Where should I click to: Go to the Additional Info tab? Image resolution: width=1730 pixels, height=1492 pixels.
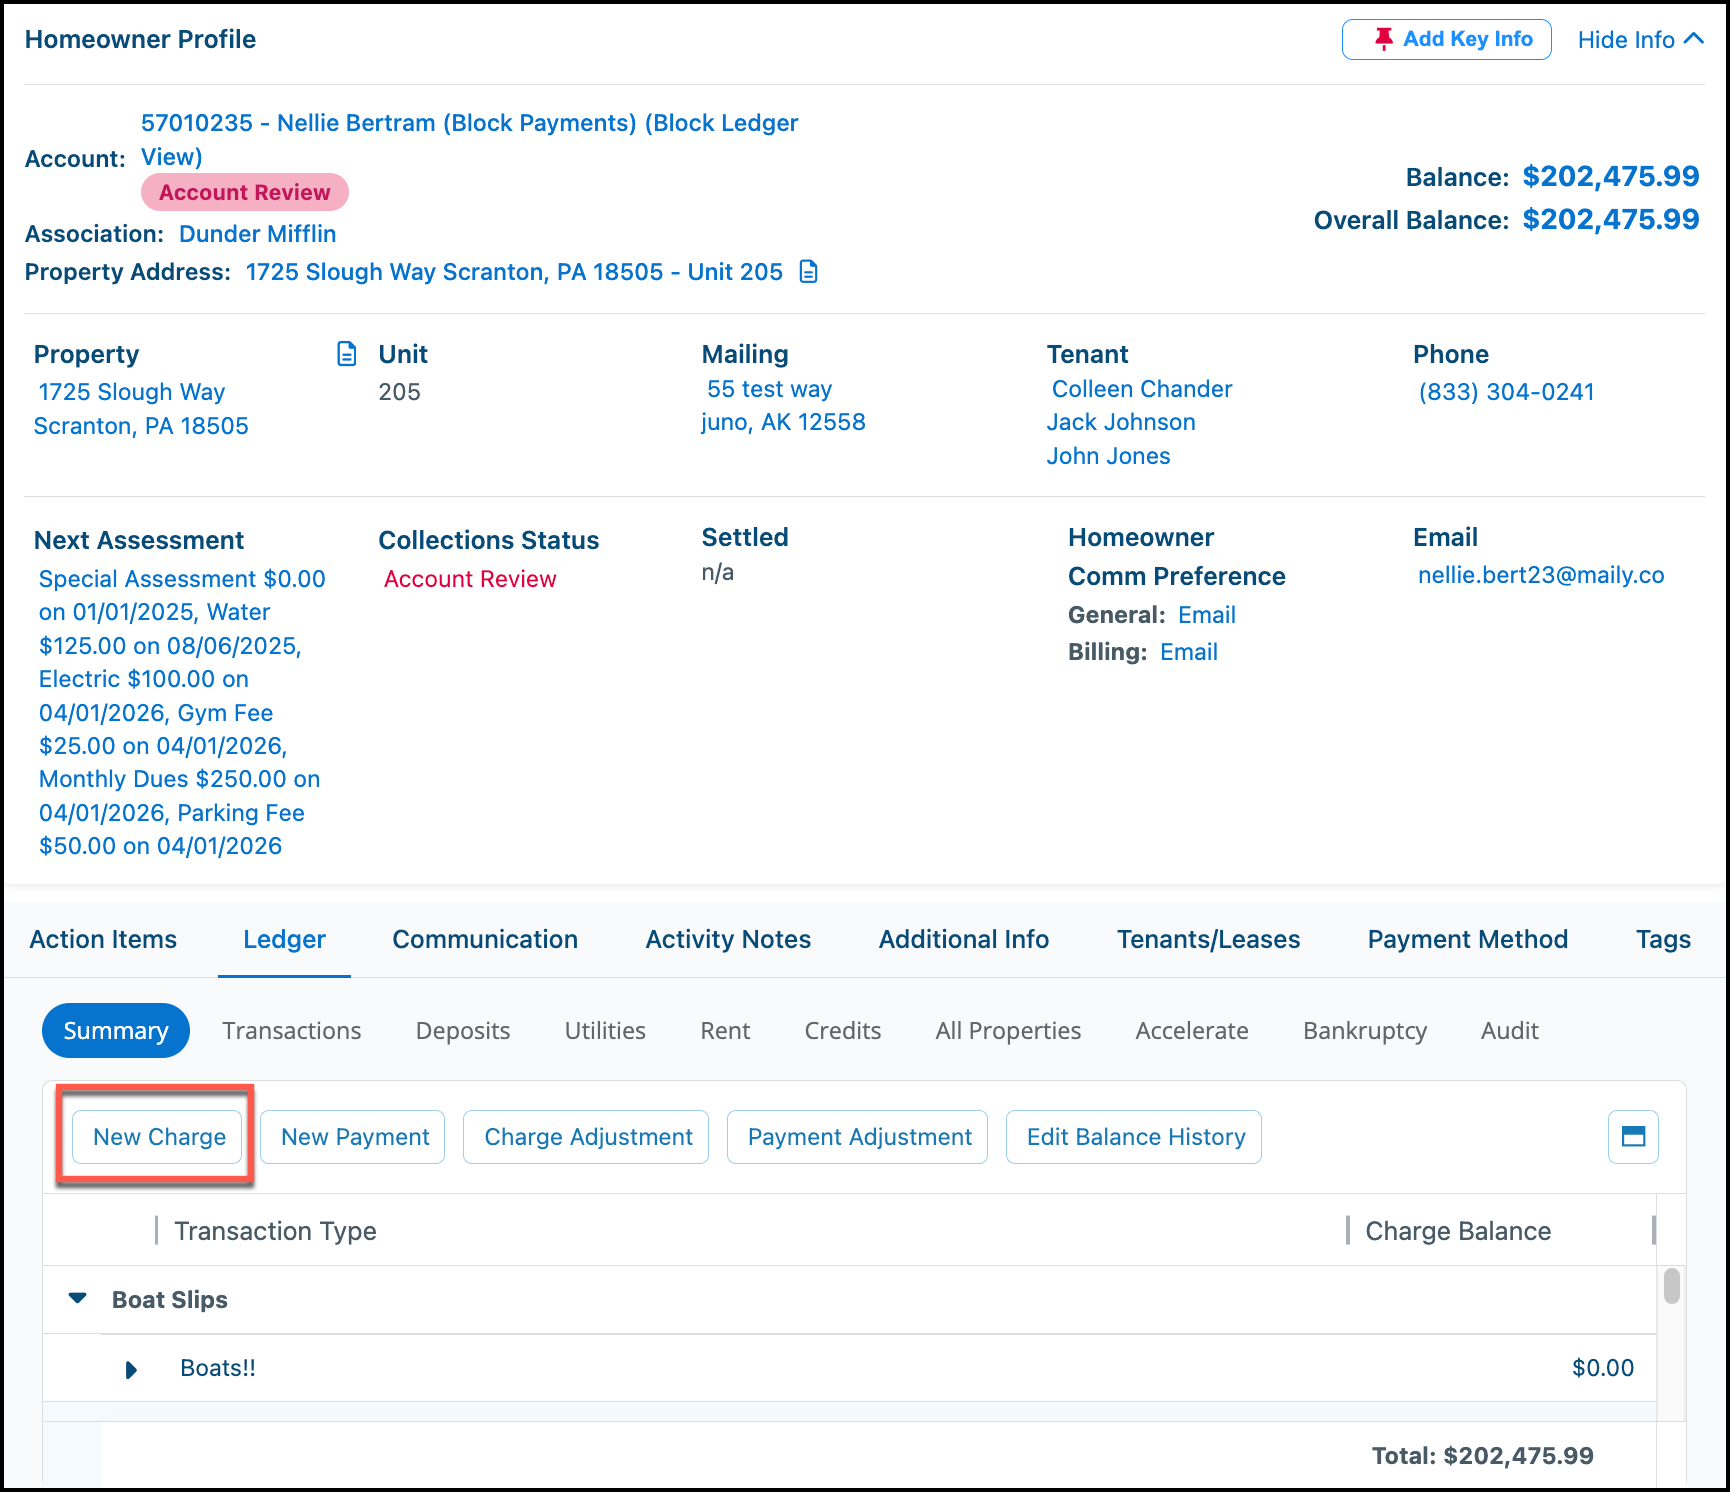click(x=964, y=939)
